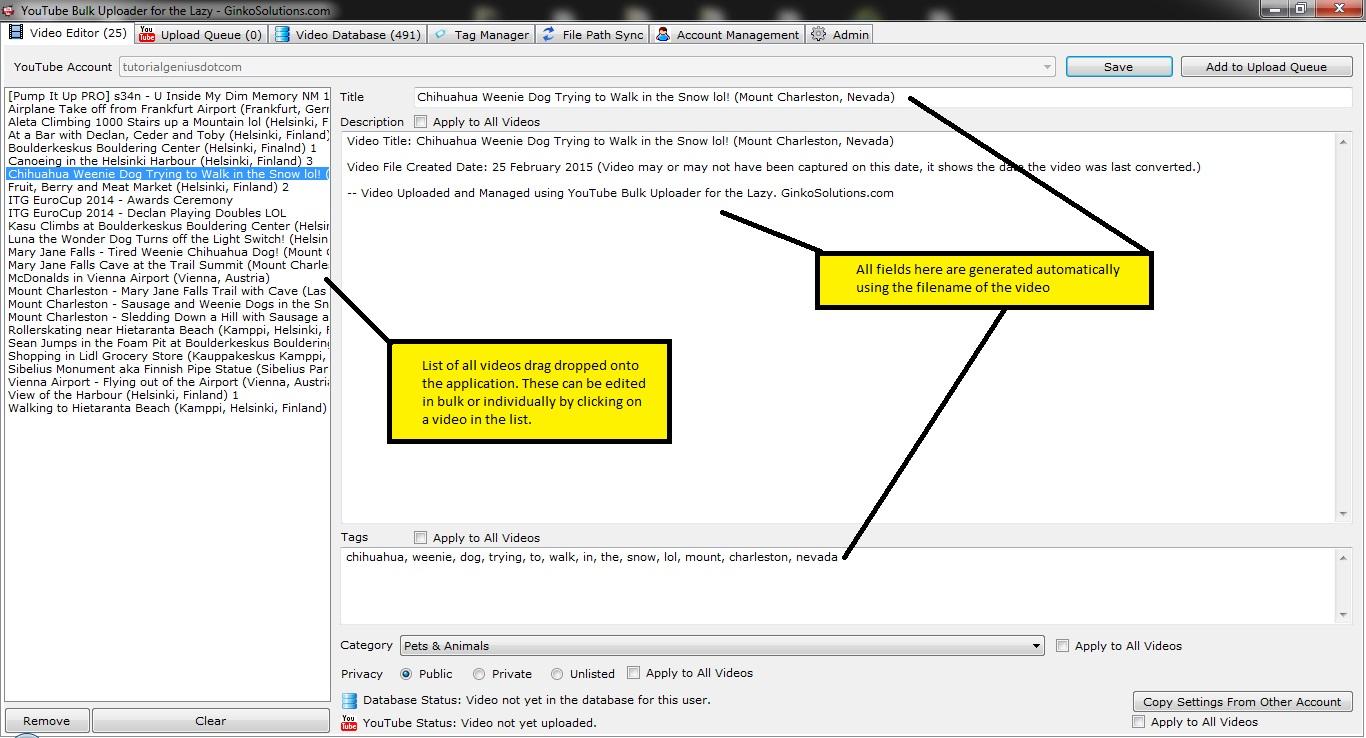1366x738 pixels.
Task: Check Category Apply to All Videos
Action: tap(1062, 645)
